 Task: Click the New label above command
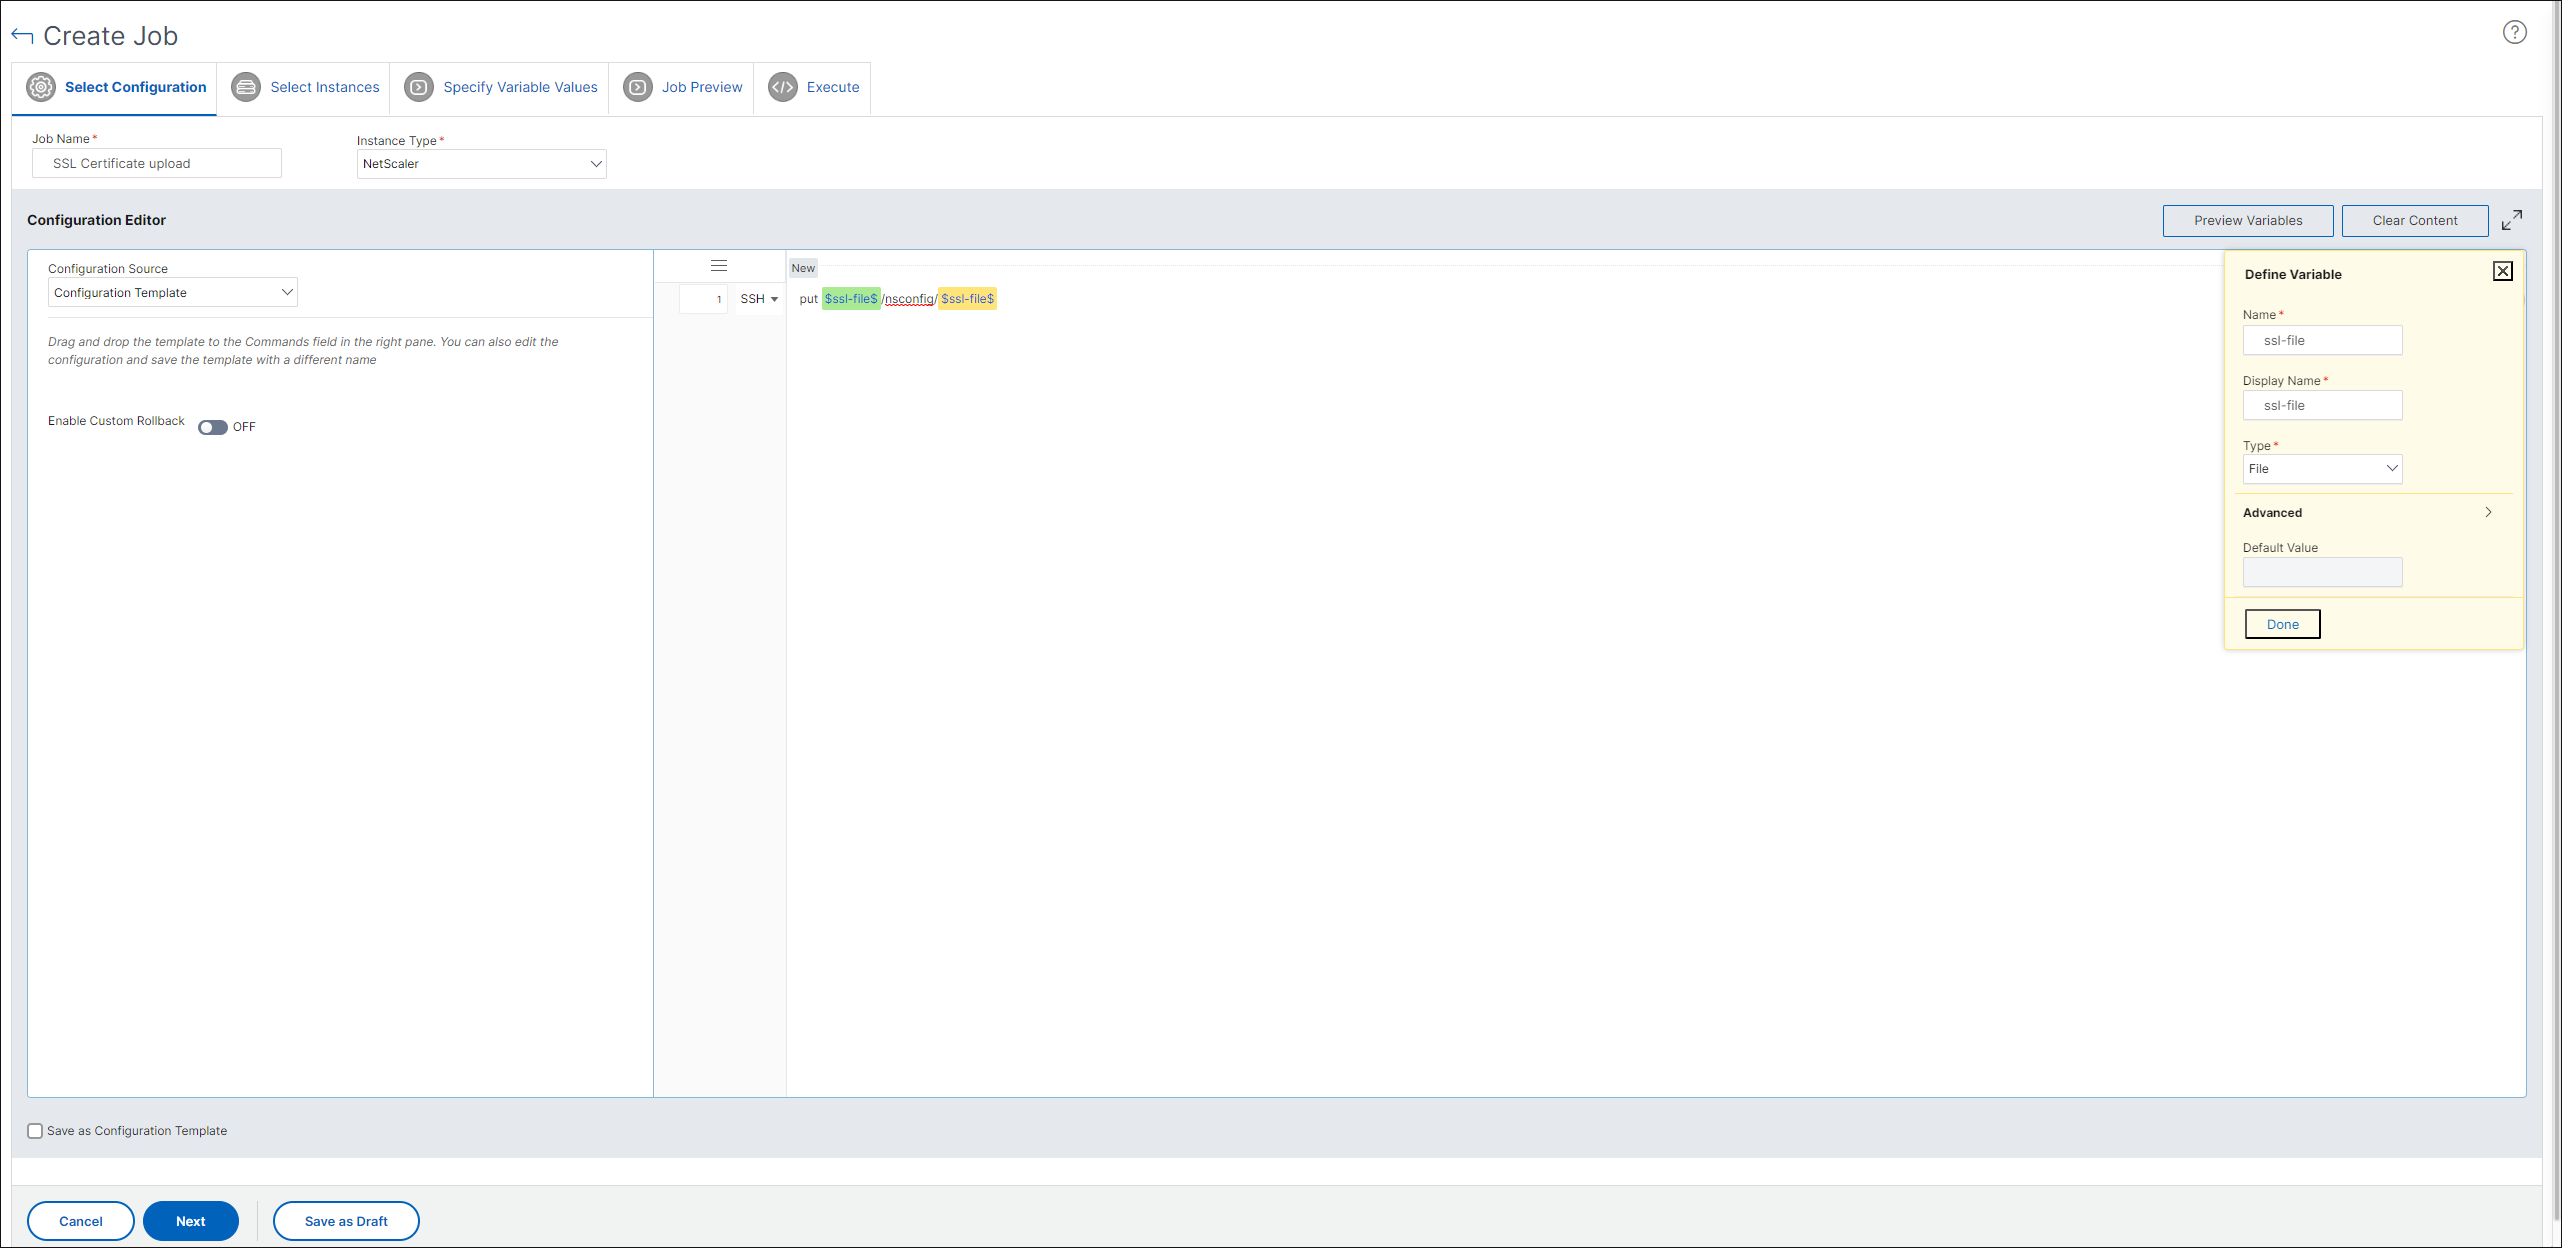(803, 268)
